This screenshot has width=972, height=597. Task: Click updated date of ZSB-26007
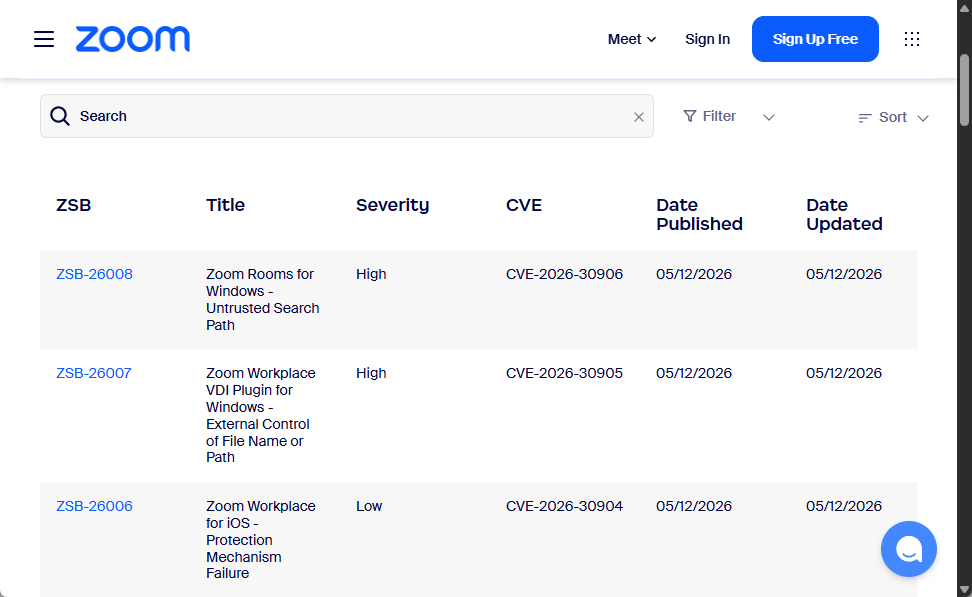pos(844,373)
